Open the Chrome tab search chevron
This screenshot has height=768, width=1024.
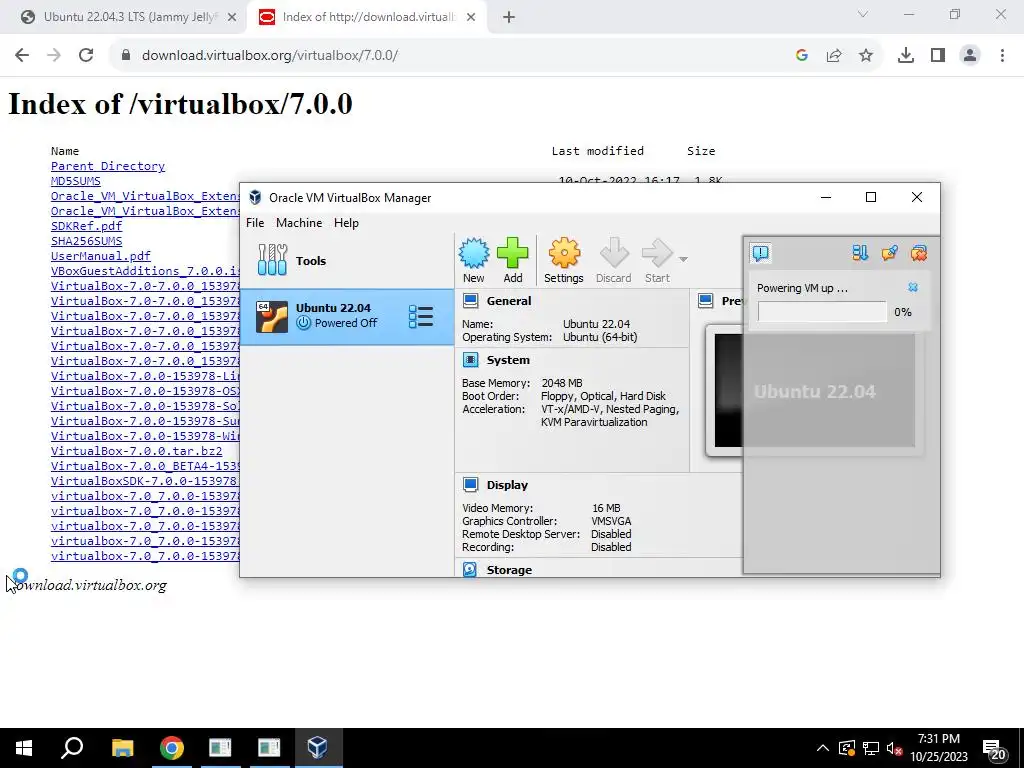(x=863, y=14)
